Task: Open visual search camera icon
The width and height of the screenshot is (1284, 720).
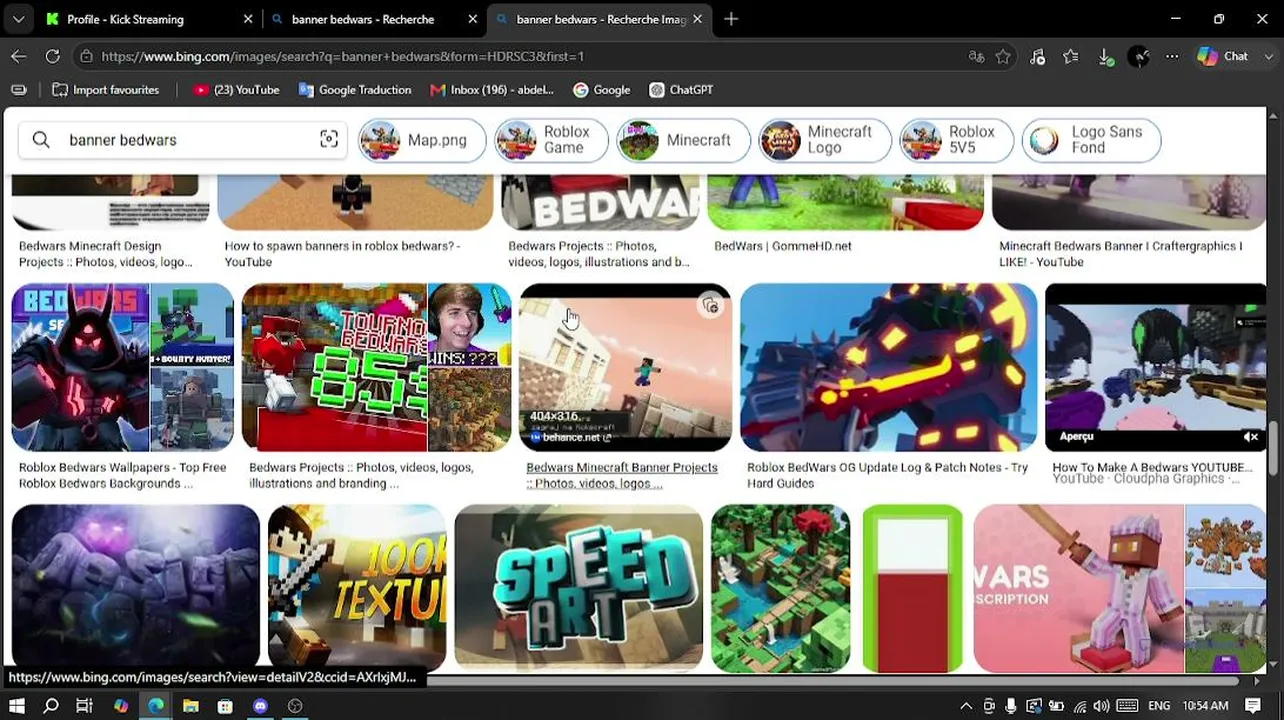Action: (x=329, y=140)
